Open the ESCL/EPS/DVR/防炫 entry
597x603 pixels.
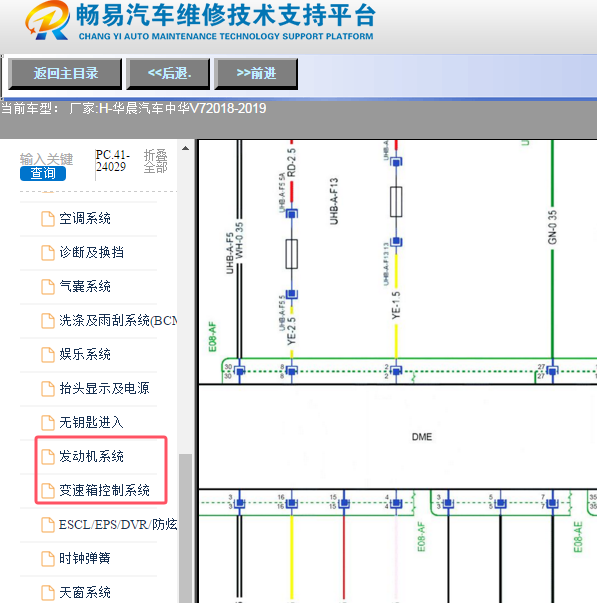tap(118, 524)
